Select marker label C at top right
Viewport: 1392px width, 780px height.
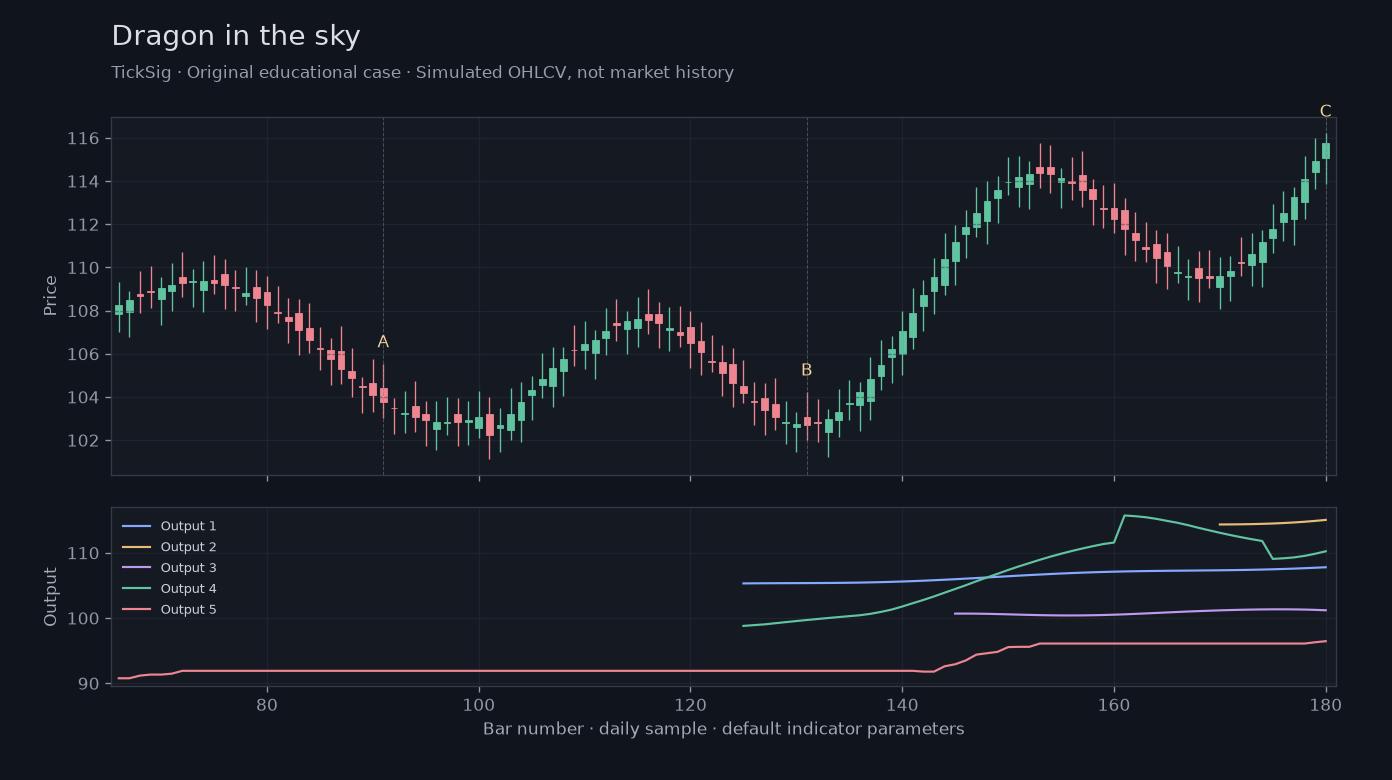[1325, 111]
